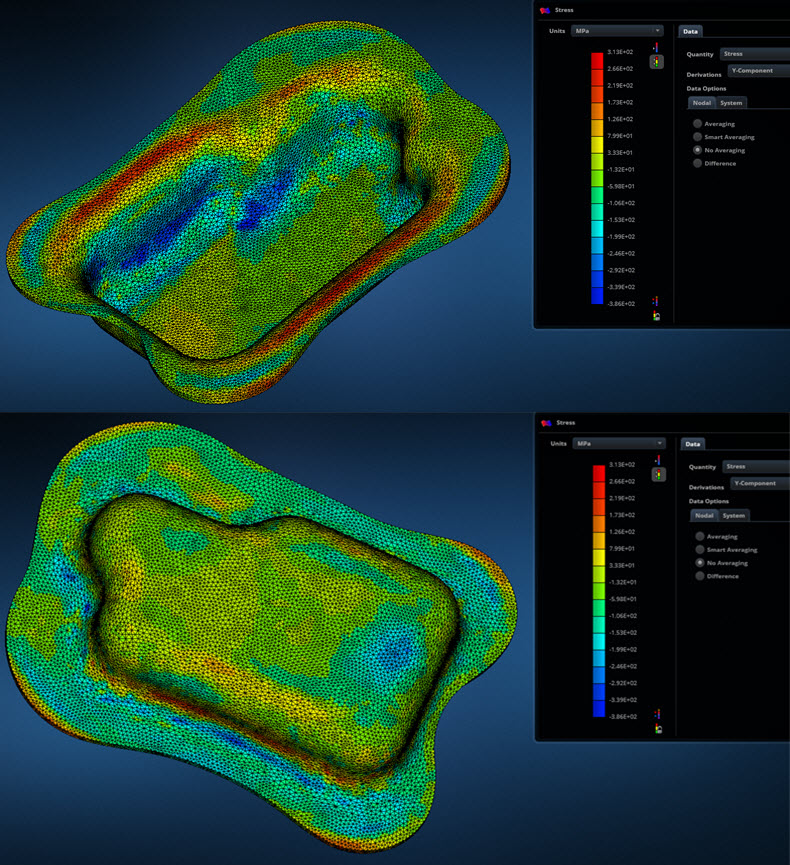Click the 7.99E+01 value in upper legend
The height and width of the screenshot is (865, 790).
[x=620, y=136]
